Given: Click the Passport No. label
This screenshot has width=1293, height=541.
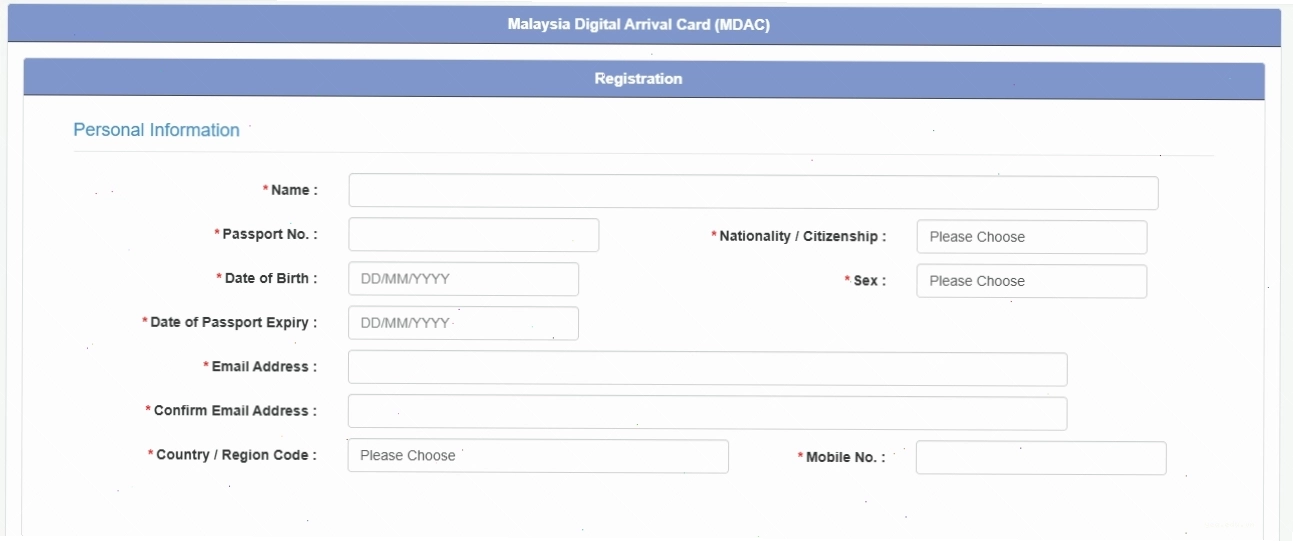Looking at the screenshot, I should 266,234.
